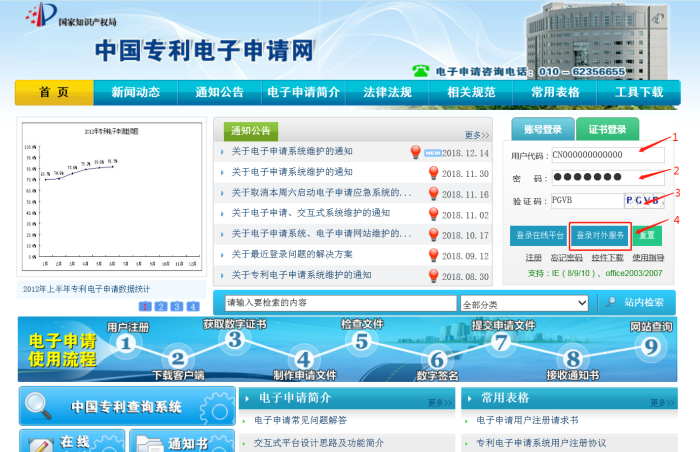Image resolution: width=700 pixels, height=452 pixels.
Task: Click the 密码 password field
Action: click(608, 177)
